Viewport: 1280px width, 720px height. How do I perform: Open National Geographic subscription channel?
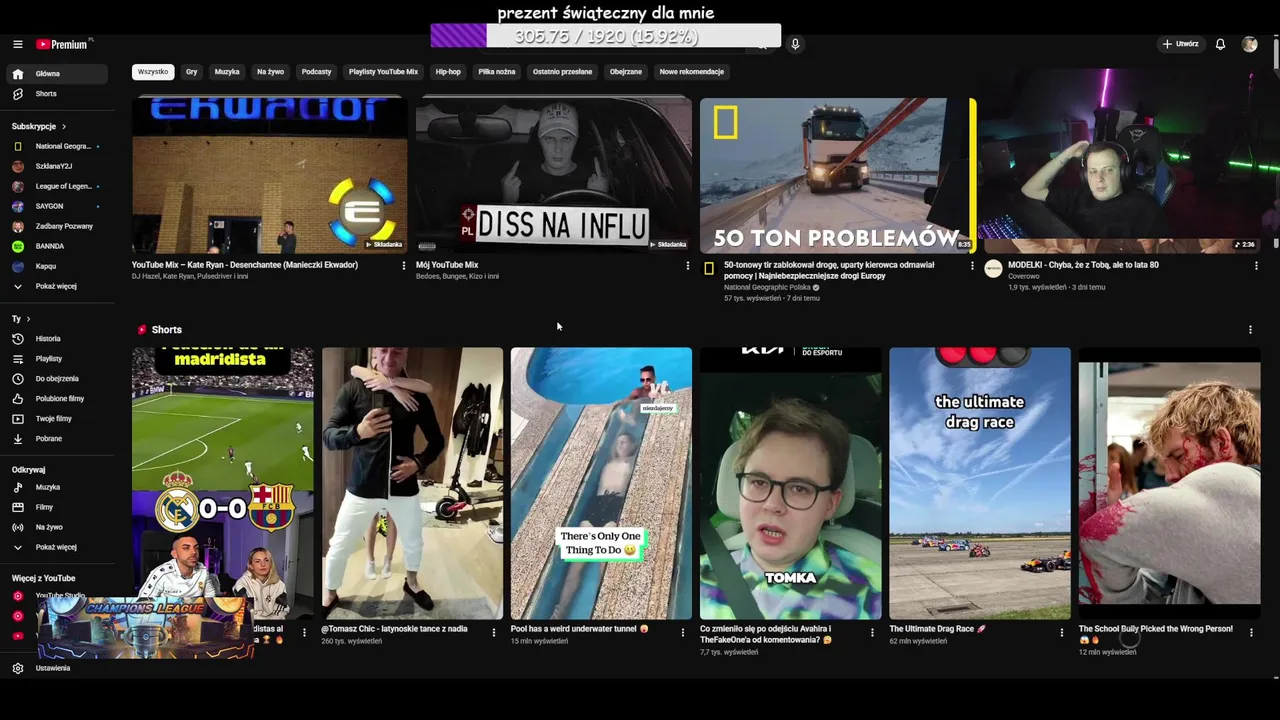pos(55,146)
